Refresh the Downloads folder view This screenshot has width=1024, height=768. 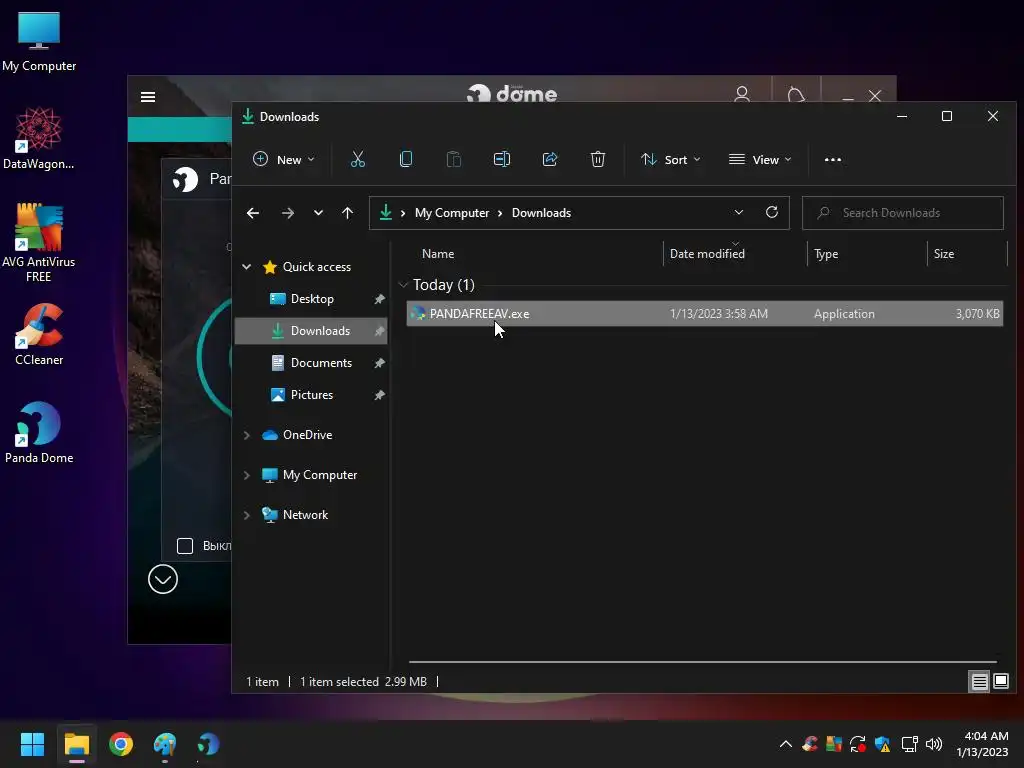pyautogui.click(x=771, y=212)
